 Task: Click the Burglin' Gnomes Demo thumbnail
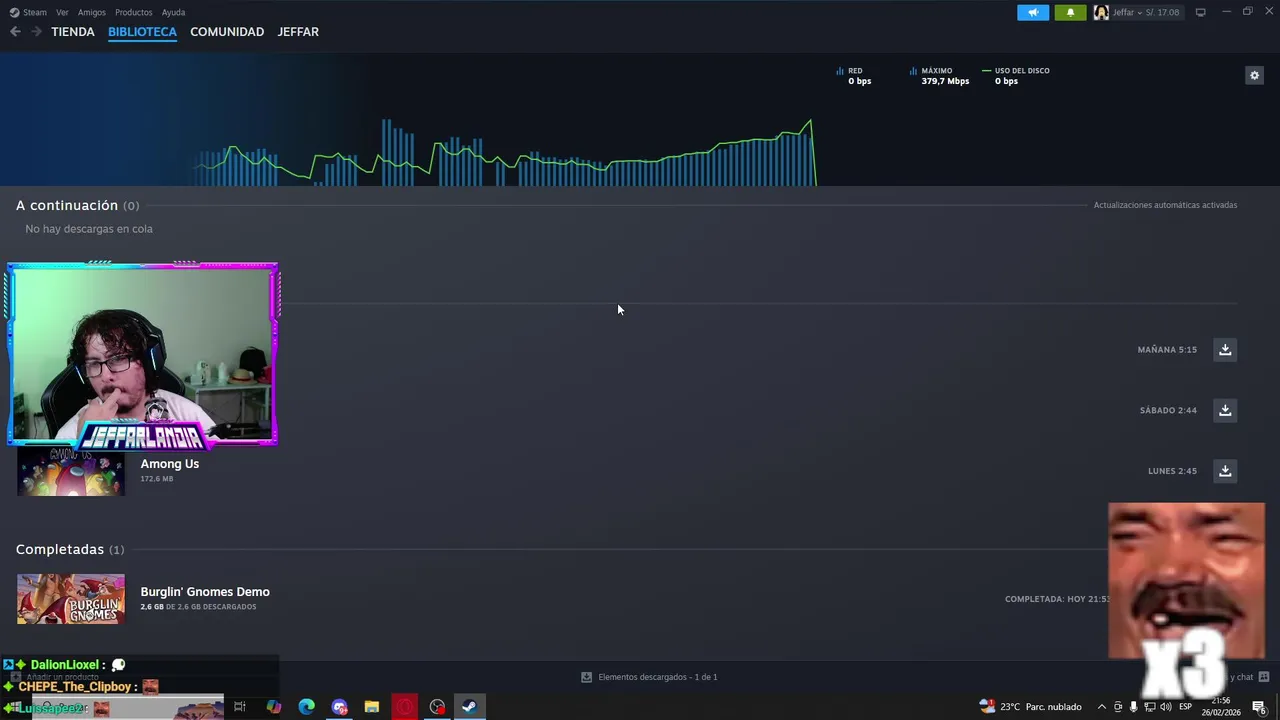click(x=71, y=599)
